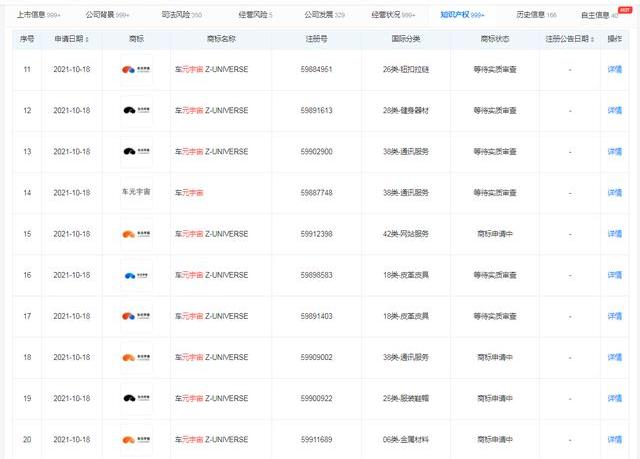Select registration number 59902900
Image resolution: width=640 pixels, height=459 pixels.
316,151
